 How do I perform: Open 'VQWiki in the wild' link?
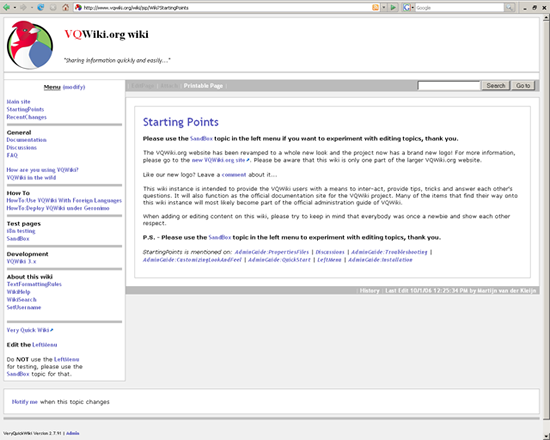[31, 178]
